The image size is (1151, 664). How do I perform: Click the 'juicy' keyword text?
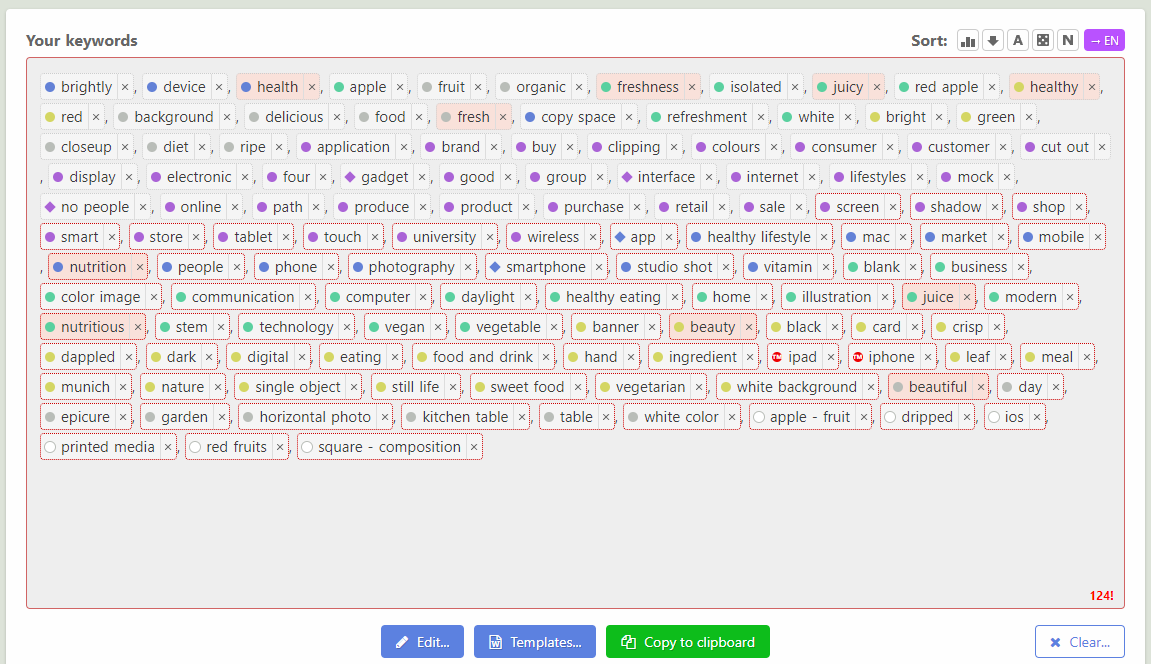[x=848, y=87]
